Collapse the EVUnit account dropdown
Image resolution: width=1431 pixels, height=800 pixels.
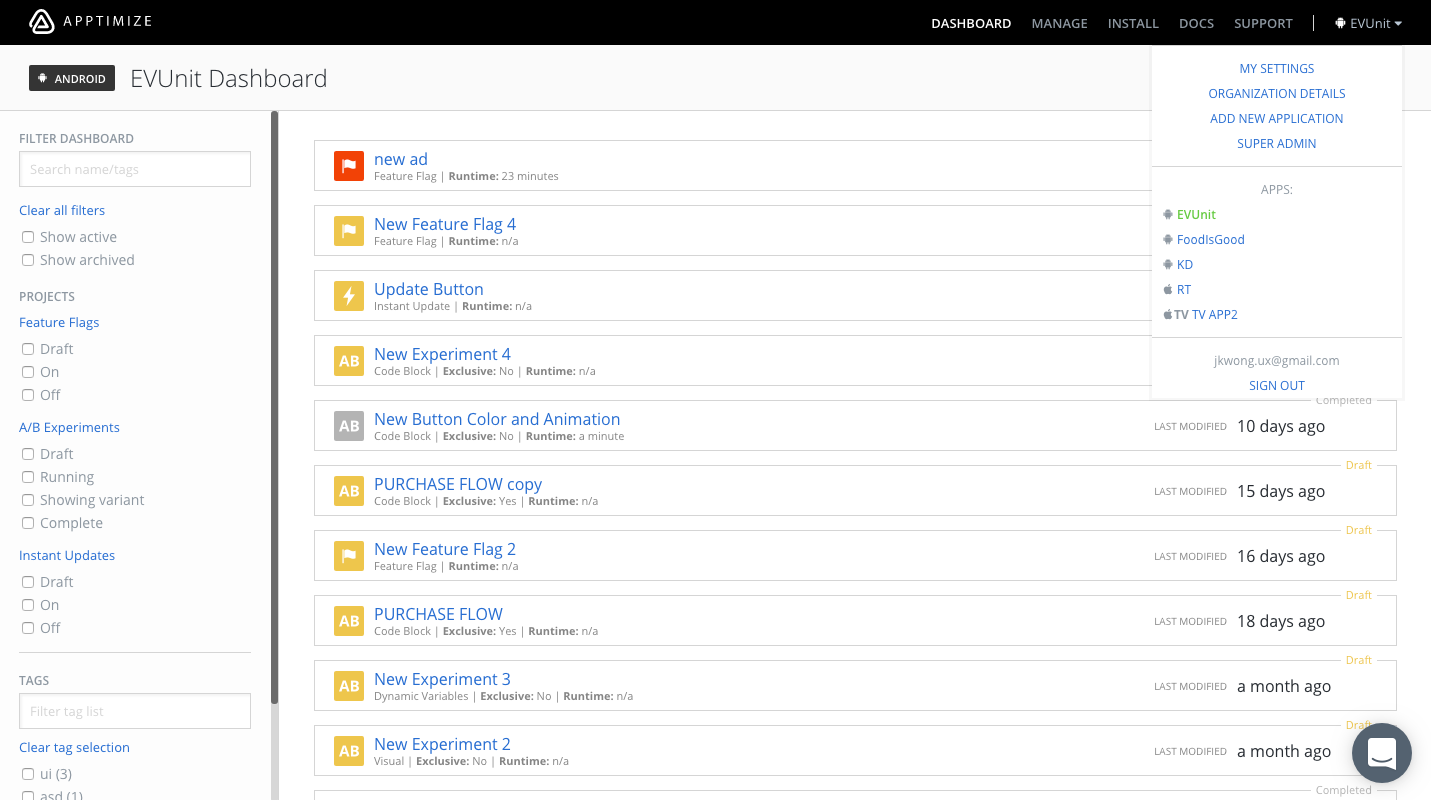[x=1368, y=23]
